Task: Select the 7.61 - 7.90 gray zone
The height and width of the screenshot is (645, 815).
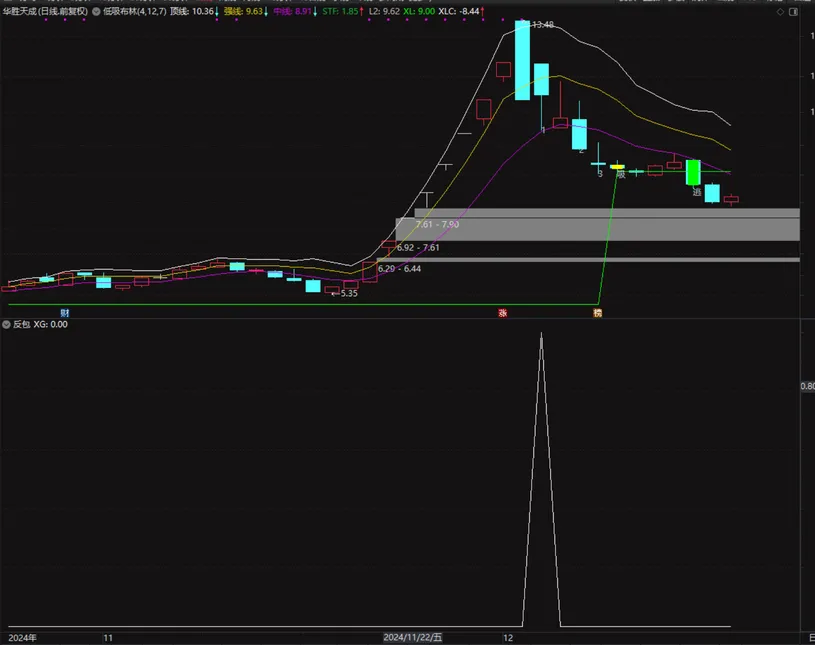Action: pyautogui.click(x=598, y=229)
